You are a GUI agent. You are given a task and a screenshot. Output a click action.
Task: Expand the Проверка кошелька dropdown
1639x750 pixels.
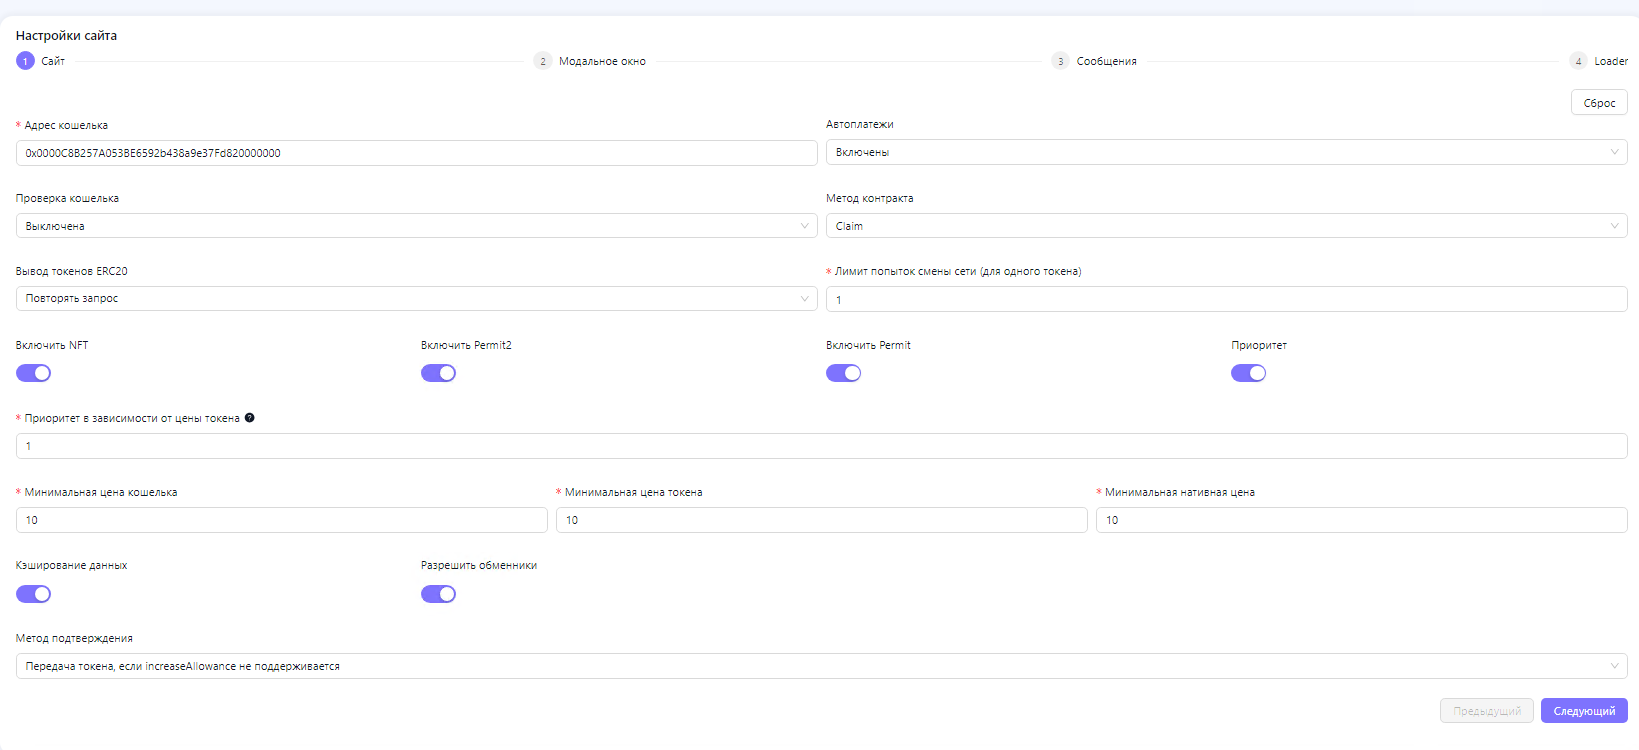(x=416, y=226)
